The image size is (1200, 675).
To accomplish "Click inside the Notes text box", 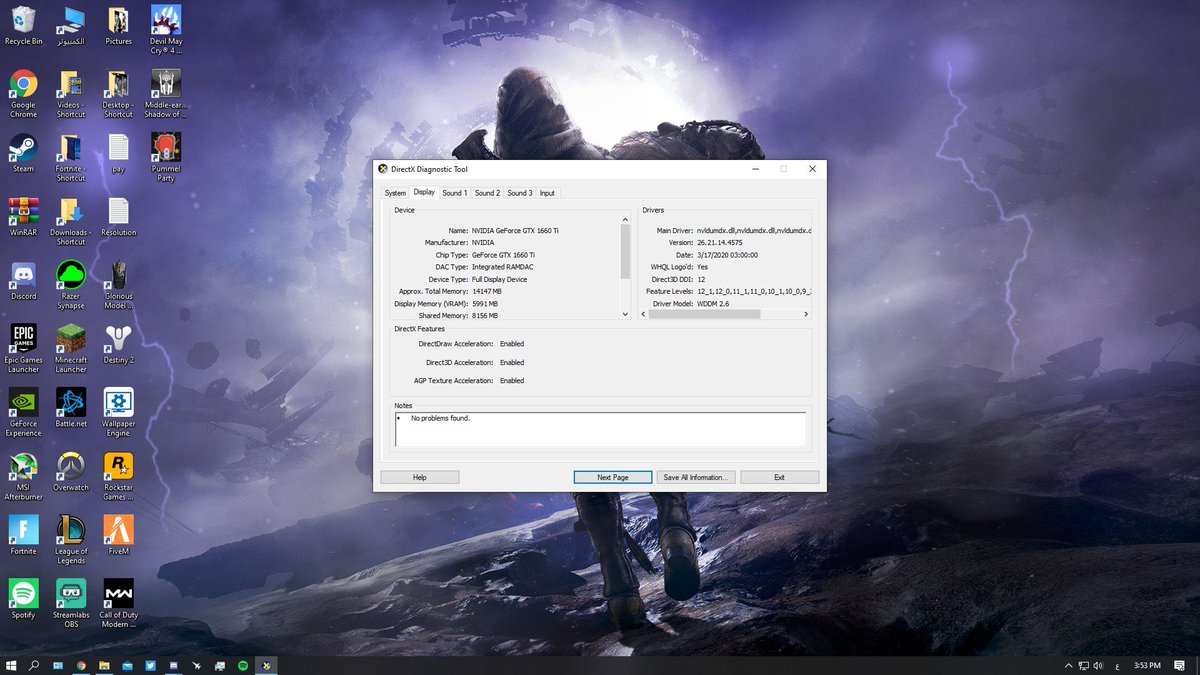I will [x=600, y=429].
